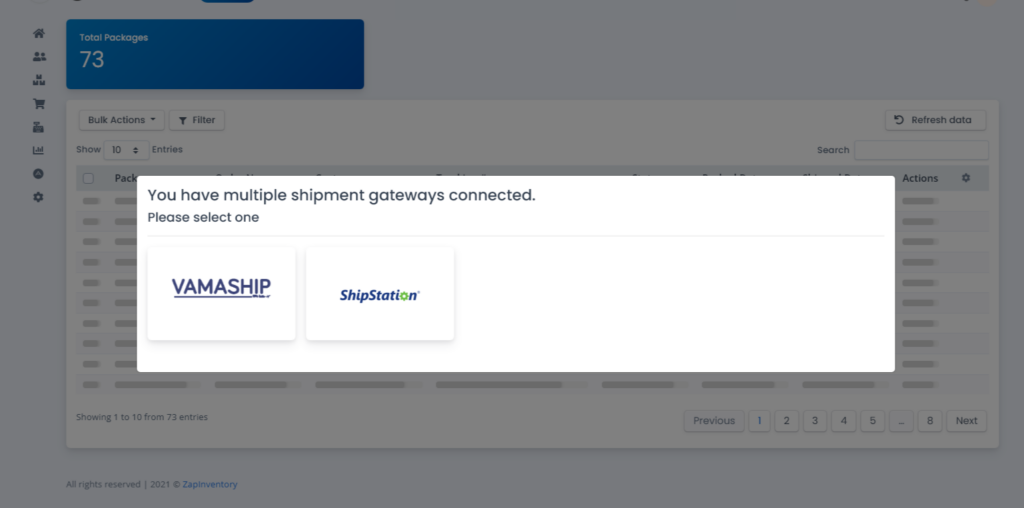Image resolution: width=1024 pixels, height=508 pixels.
Task: Click the settings gear in the sidebar
Action: (39, 197)
